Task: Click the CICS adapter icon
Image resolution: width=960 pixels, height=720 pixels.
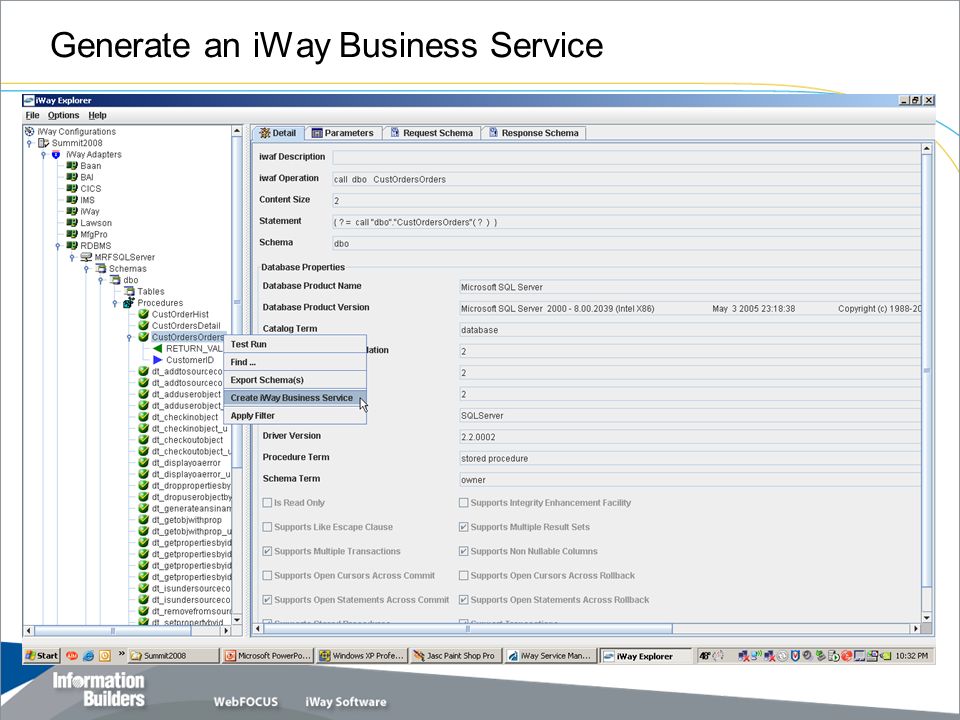Action: tap(72, 189)
